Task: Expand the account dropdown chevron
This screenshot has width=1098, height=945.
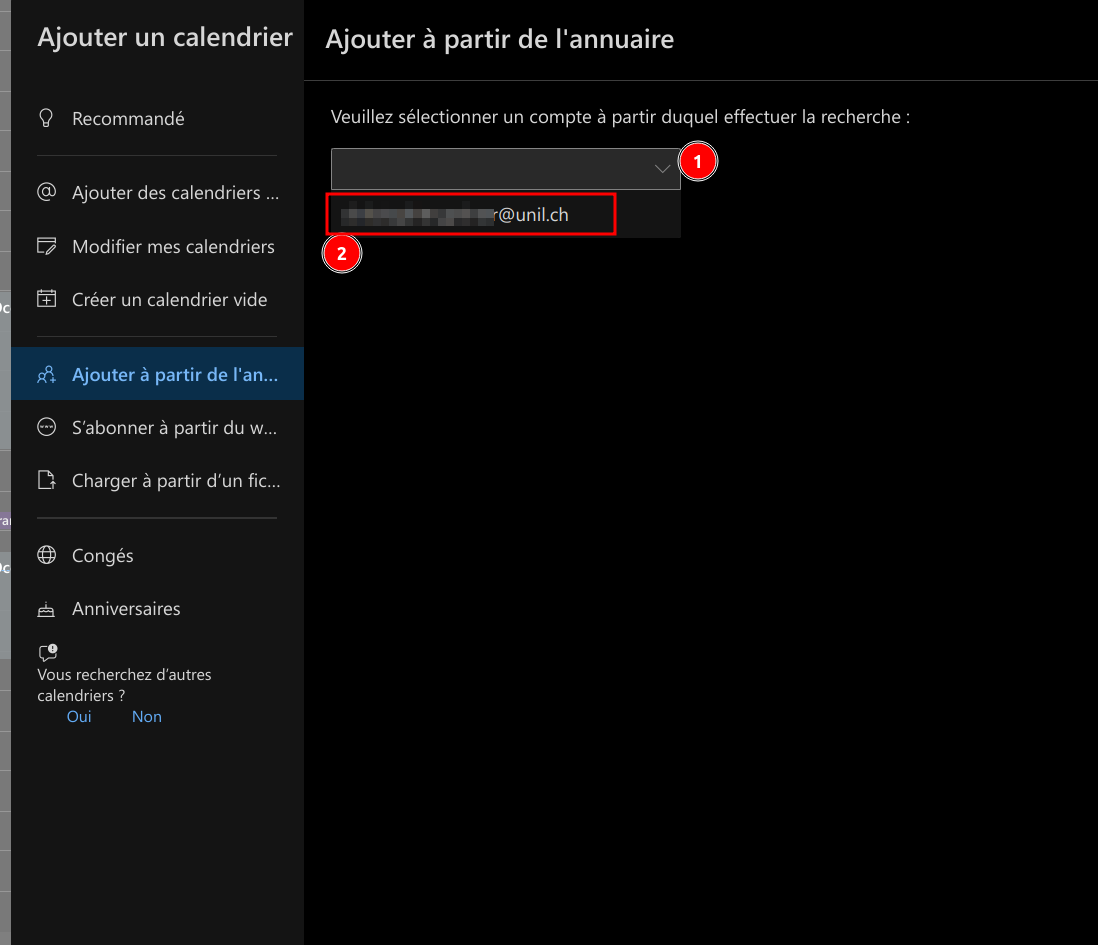Action: [x=662, y=169]
